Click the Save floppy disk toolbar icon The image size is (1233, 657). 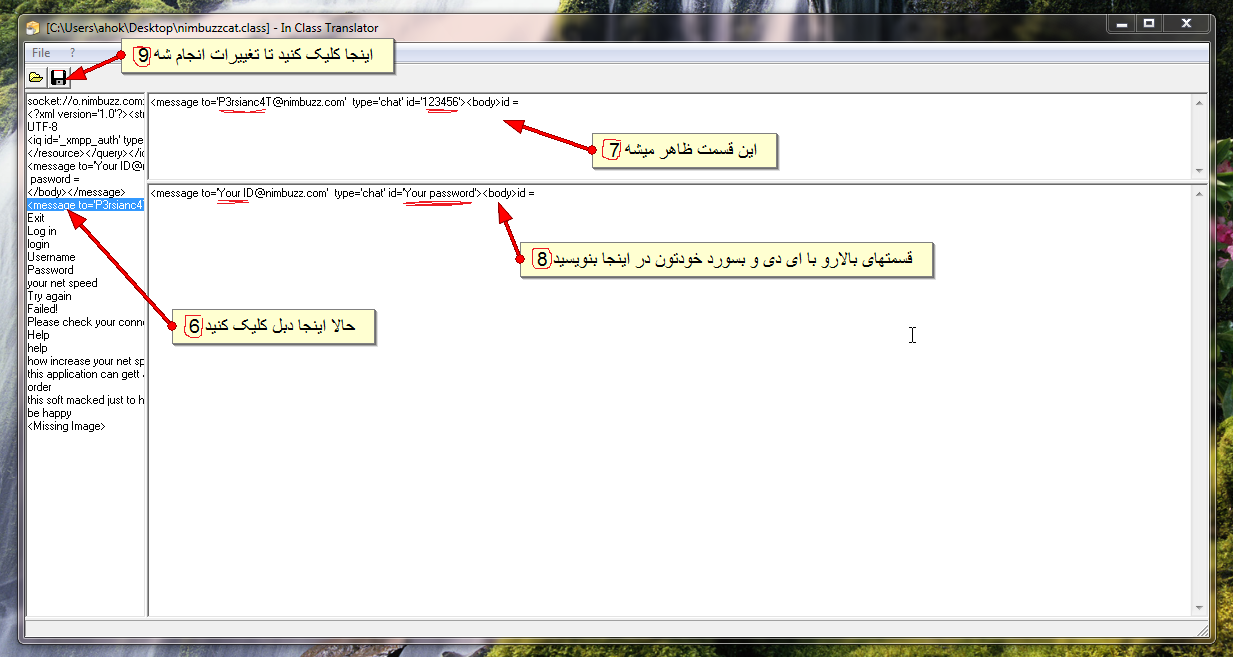(59, 77)
